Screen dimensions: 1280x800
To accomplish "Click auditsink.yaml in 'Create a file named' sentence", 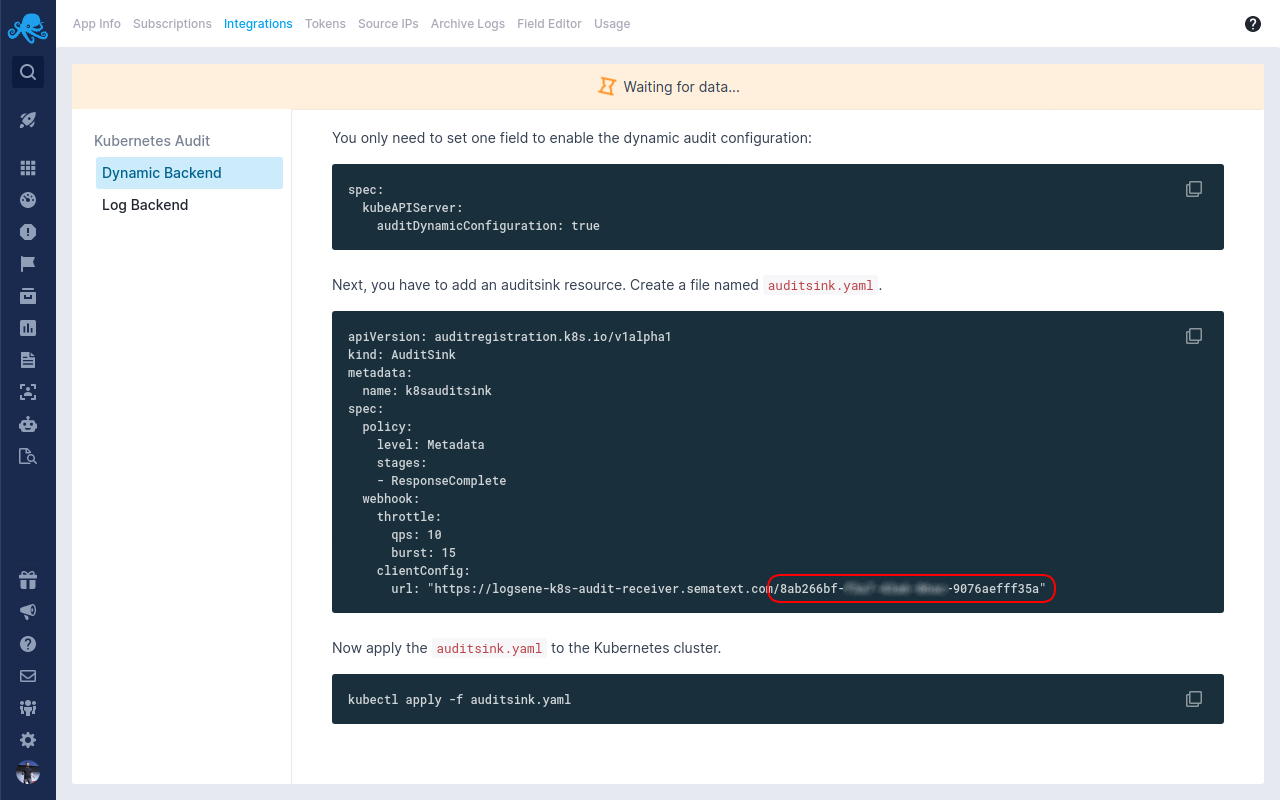I will coord(821,286).
